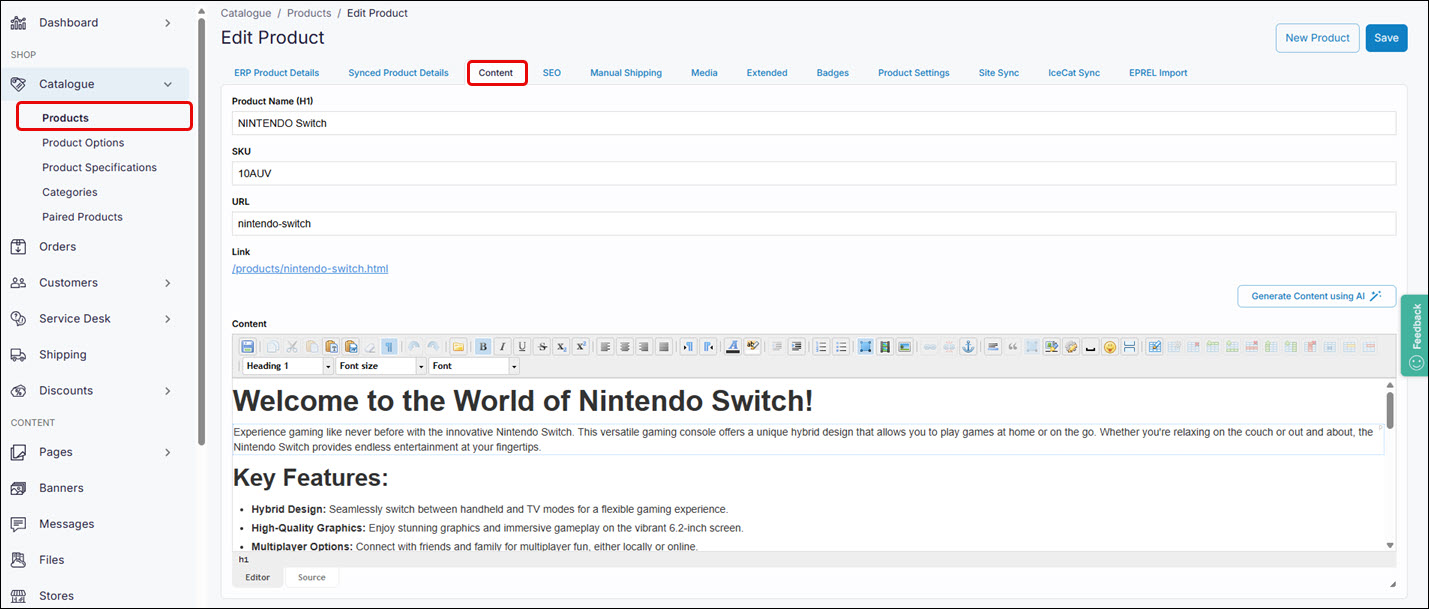
Task: Click into the SKU input field
Action: pyautogui.click(x=813, y=173)
